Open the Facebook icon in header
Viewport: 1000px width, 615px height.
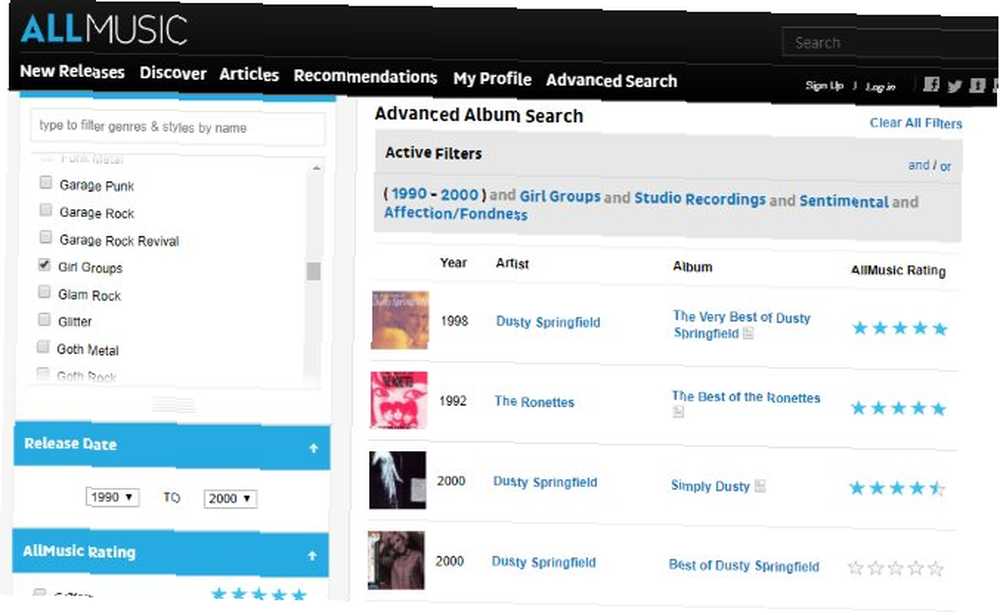tap(931, 84)
